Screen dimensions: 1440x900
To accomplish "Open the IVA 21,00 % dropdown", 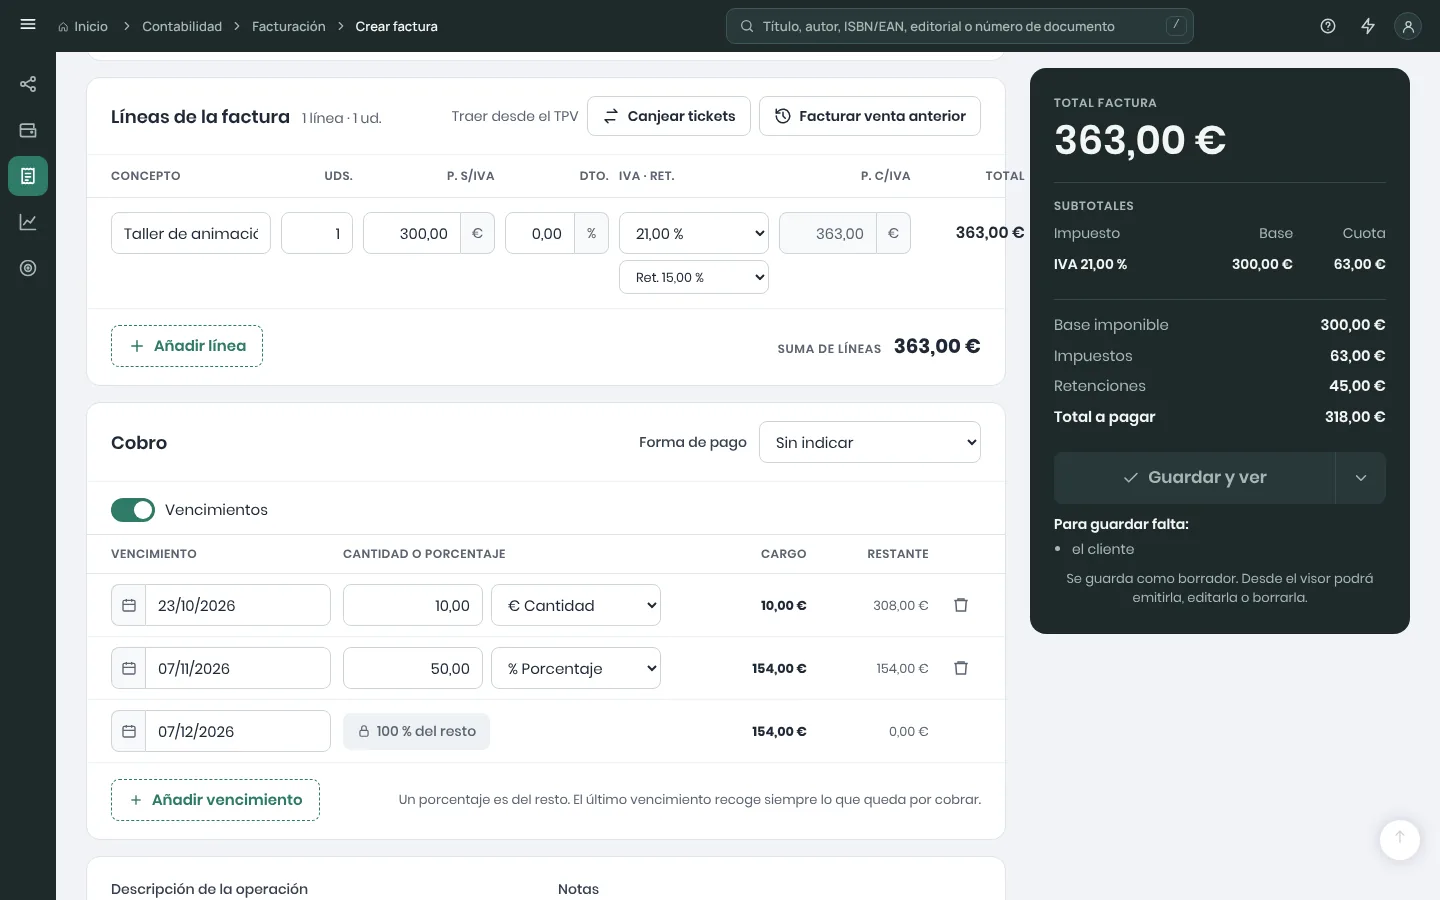I will 694,233.
